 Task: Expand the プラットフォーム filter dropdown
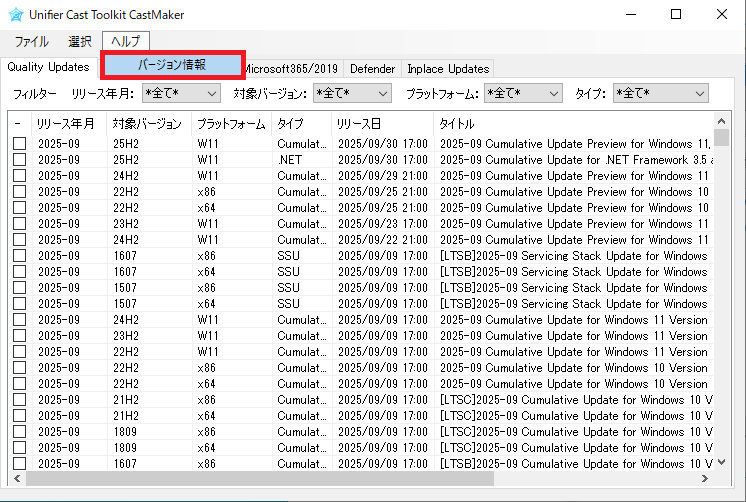523,93
